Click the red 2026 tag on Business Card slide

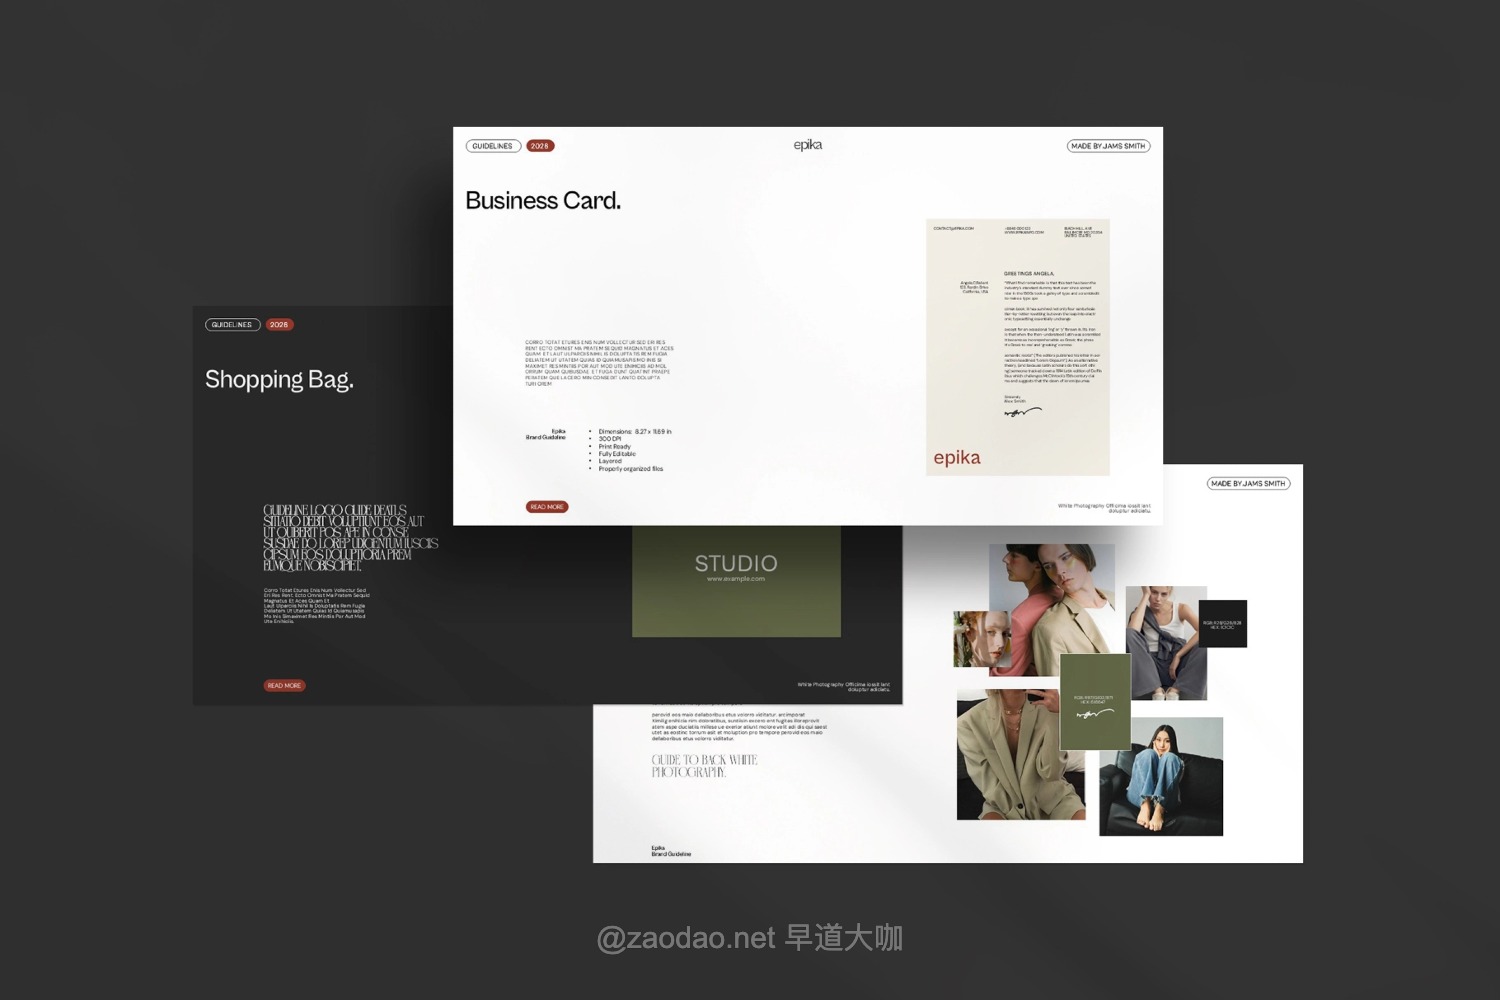click(x=540, y=146)
